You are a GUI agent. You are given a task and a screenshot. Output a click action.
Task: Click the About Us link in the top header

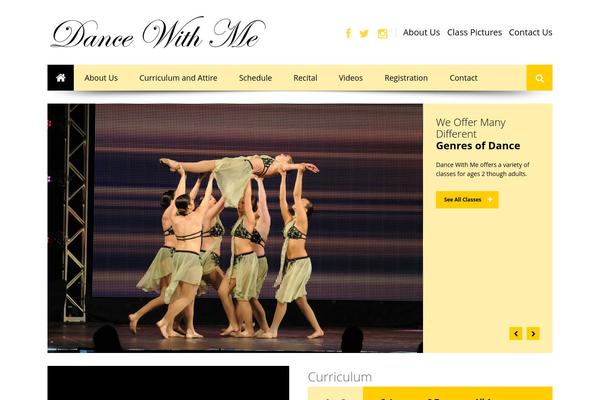421,33
